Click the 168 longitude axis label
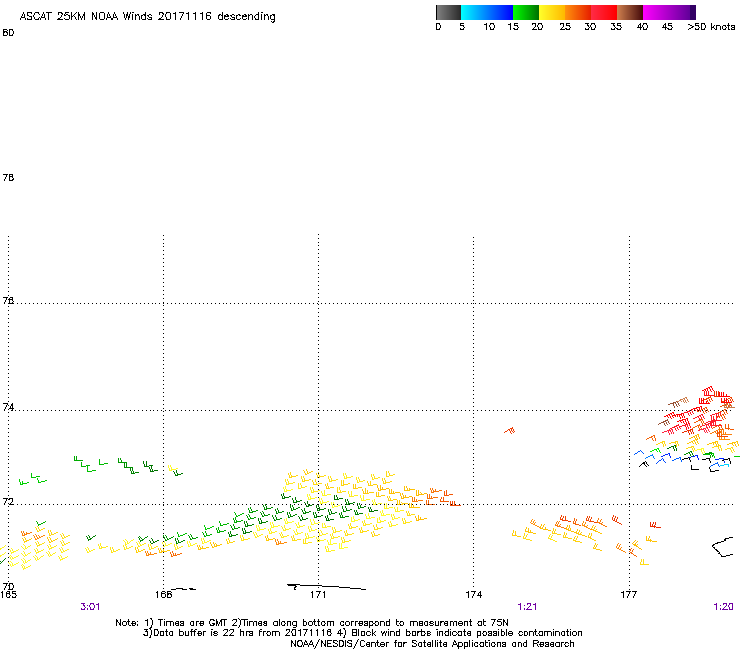Screen dimensions: 740x650 (163, 595)
